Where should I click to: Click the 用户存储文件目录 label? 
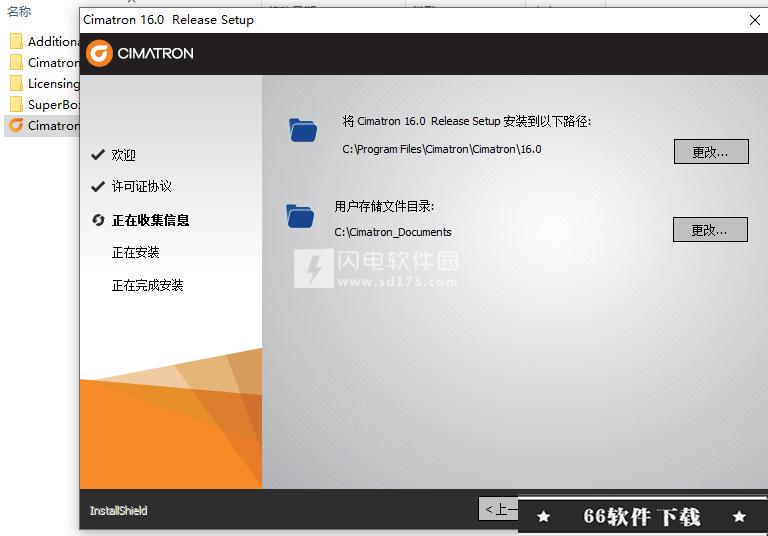coord(384,206)
